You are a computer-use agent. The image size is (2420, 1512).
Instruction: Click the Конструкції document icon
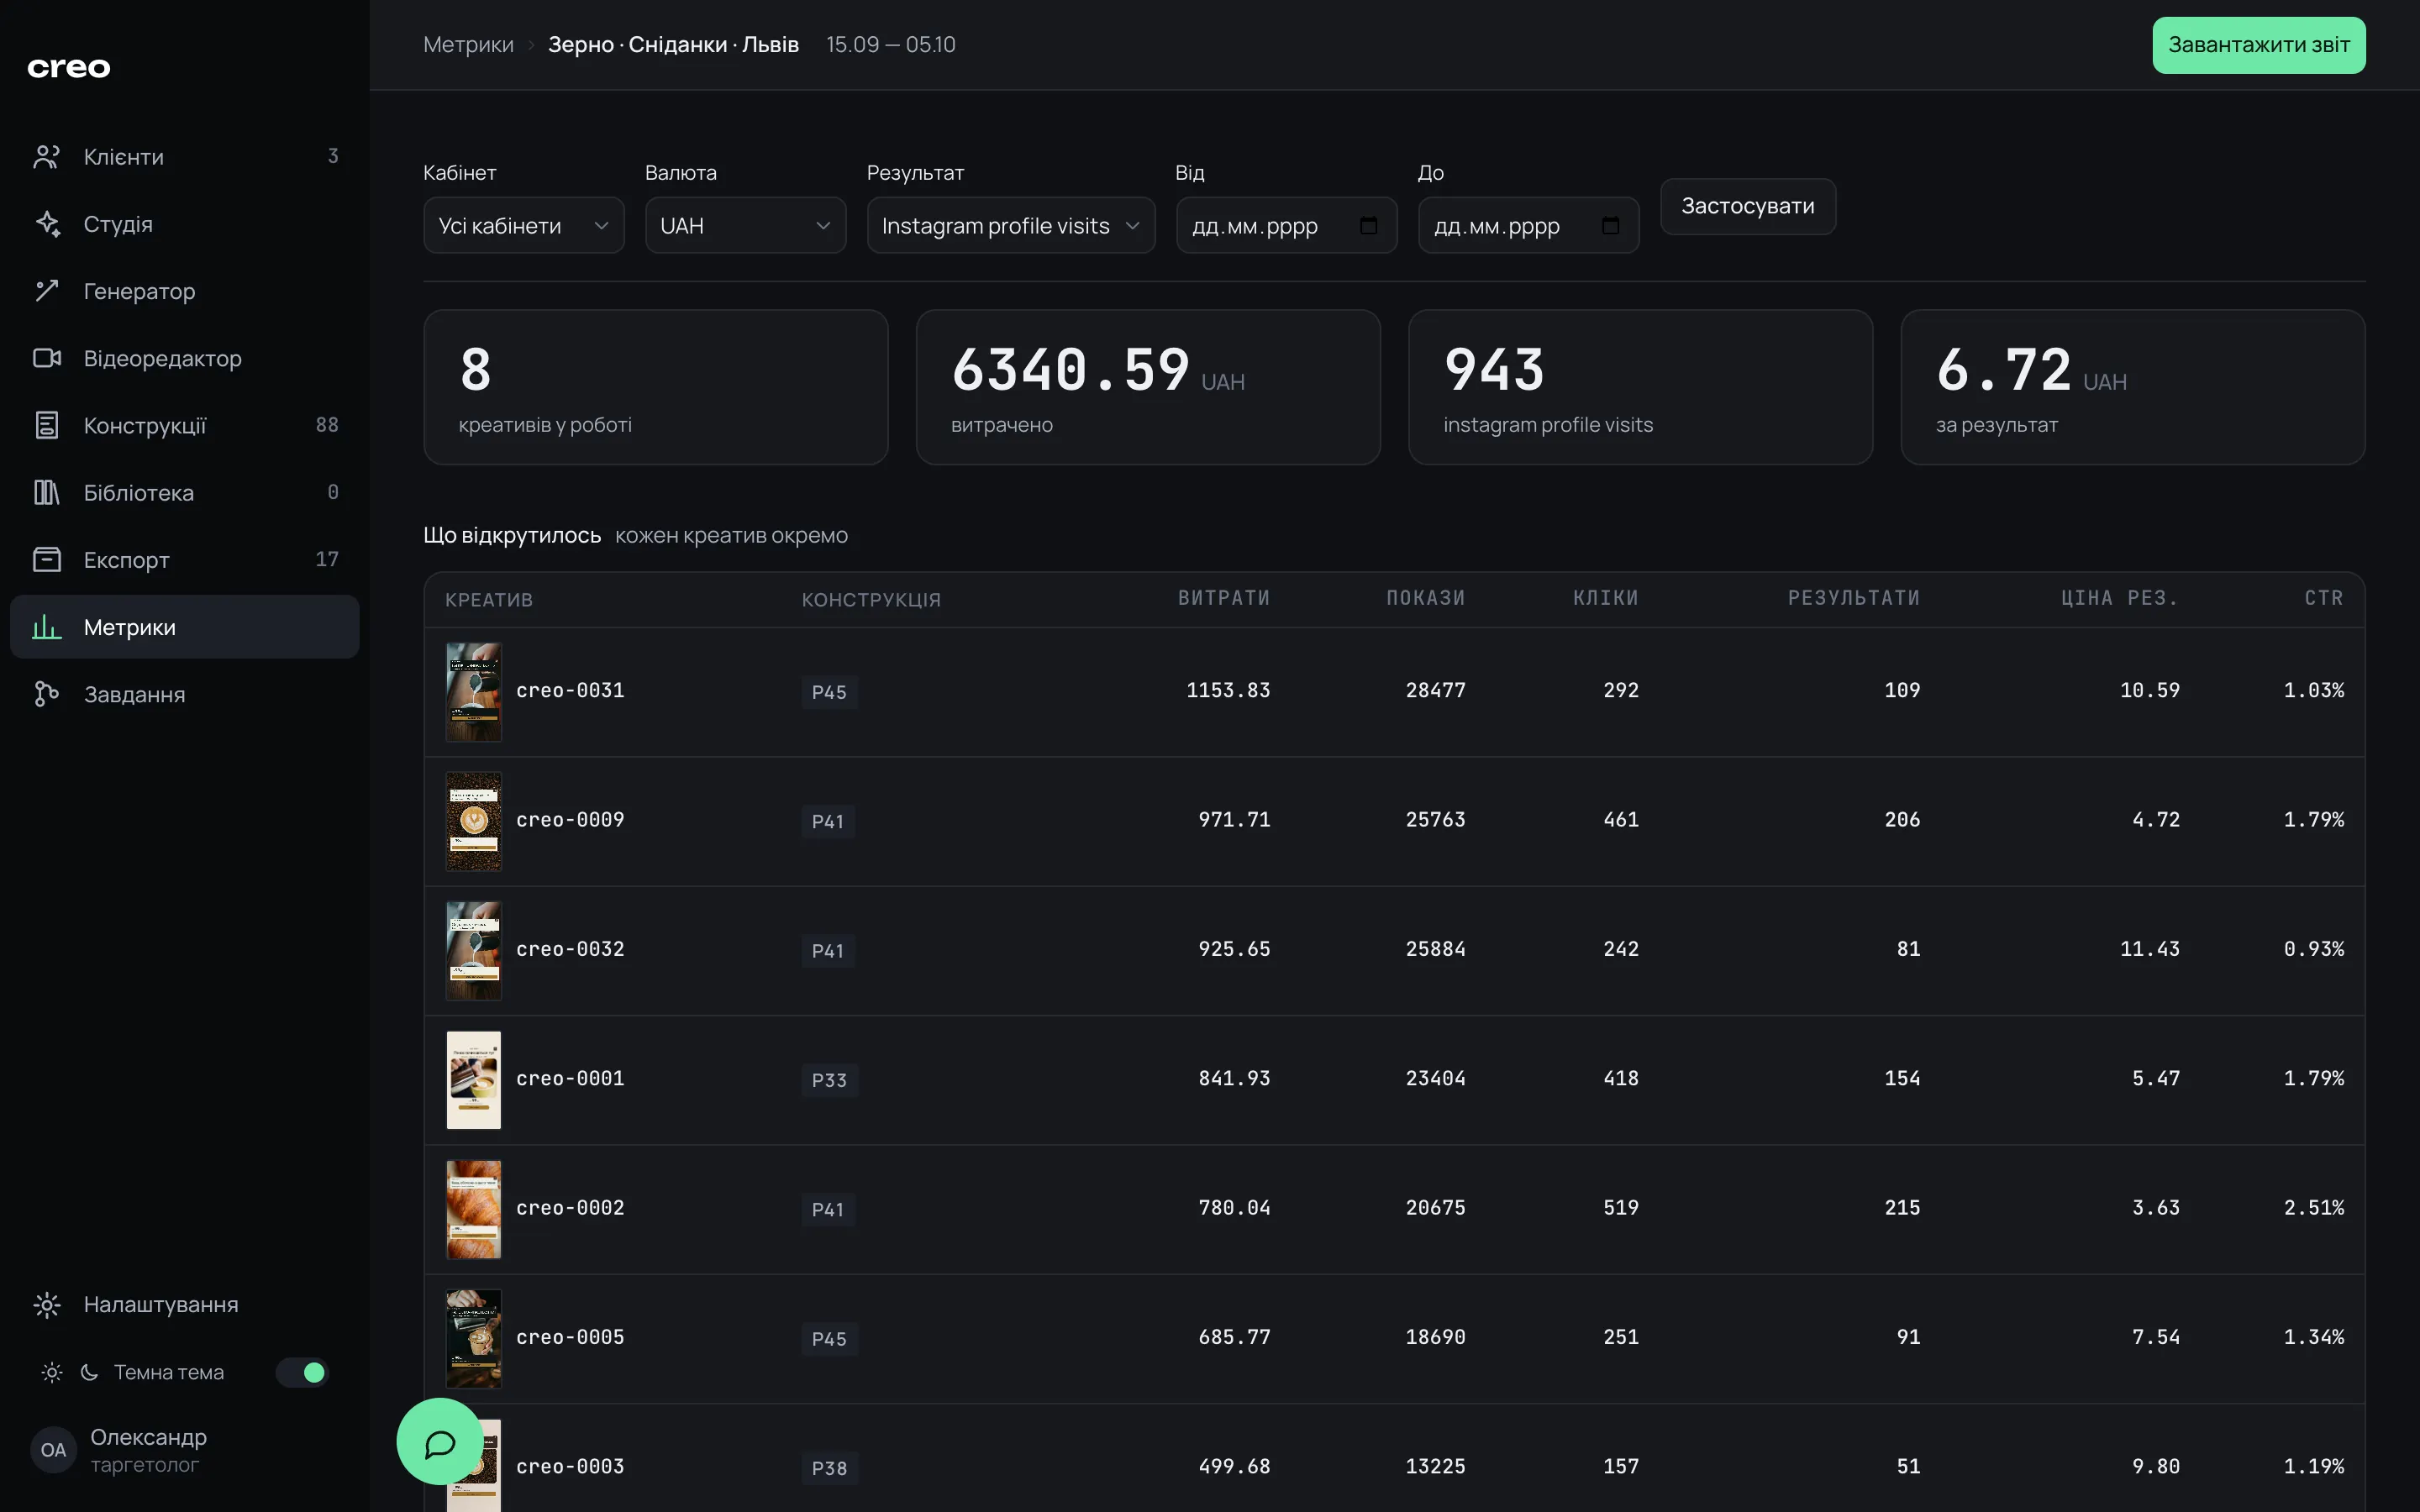tap(47, 425)
